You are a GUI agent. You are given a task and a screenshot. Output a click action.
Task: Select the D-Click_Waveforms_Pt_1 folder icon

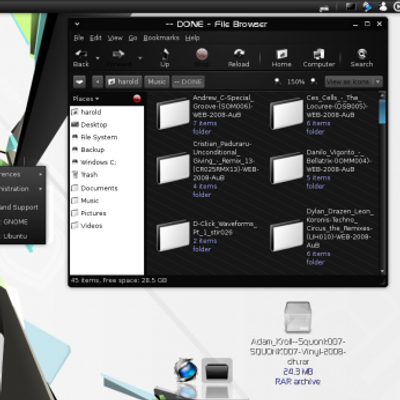tap(173, 235)
